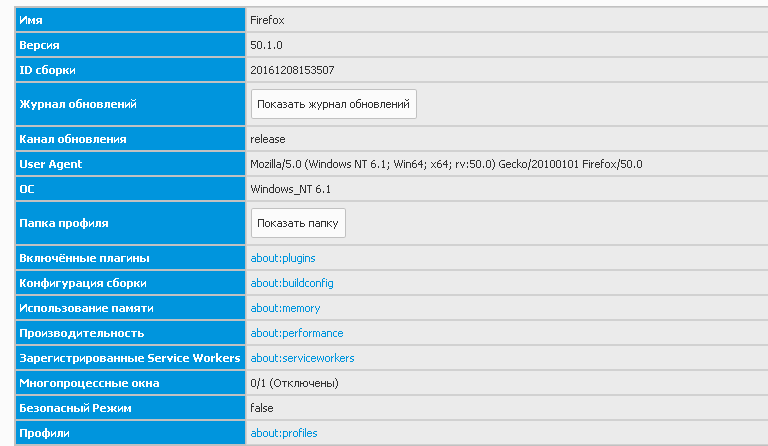Click the User Agent string text
768x446 pixels.
point(446,164)
